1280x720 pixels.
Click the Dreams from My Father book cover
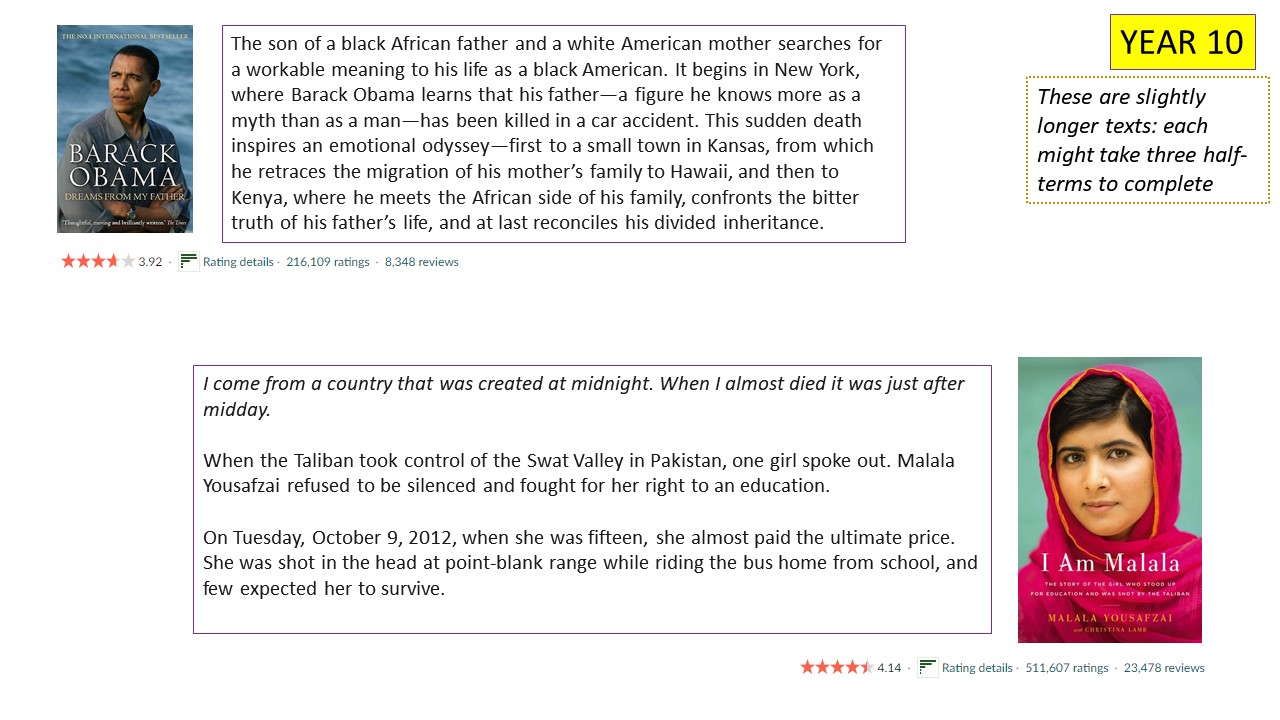pos(125,129)
